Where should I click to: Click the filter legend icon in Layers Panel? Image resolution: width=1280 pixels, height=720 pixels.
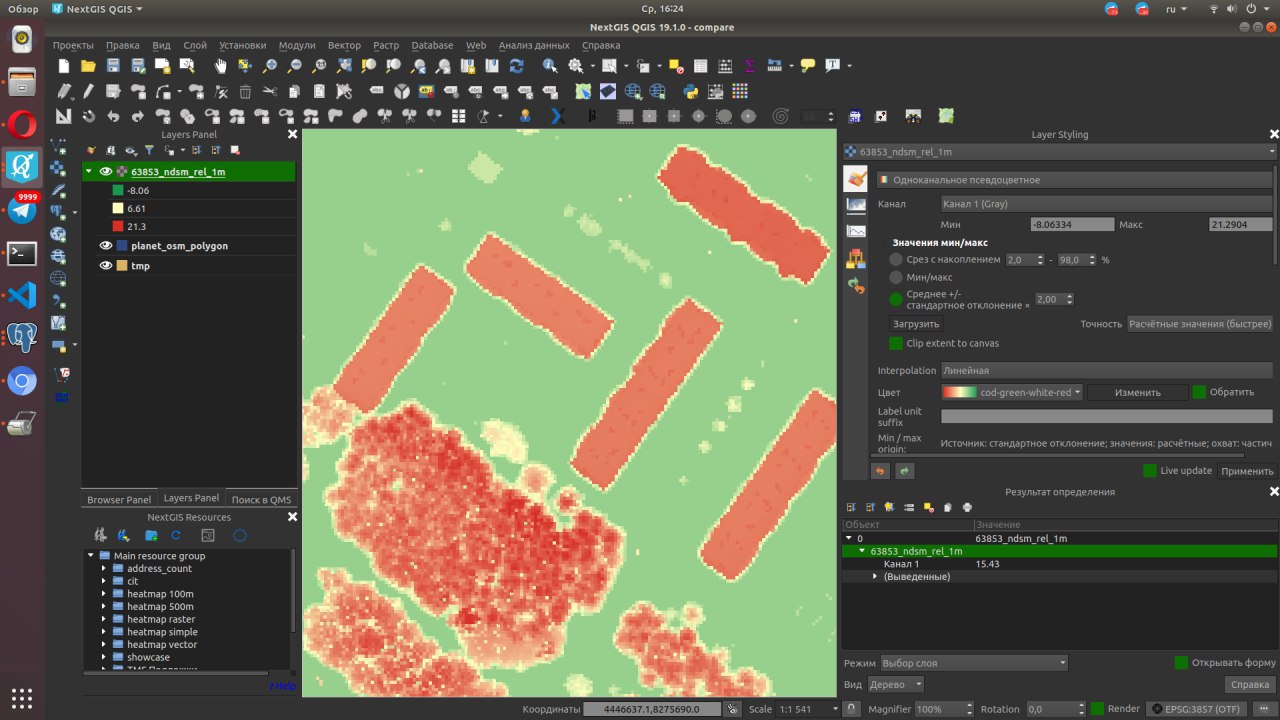[149, 151]
